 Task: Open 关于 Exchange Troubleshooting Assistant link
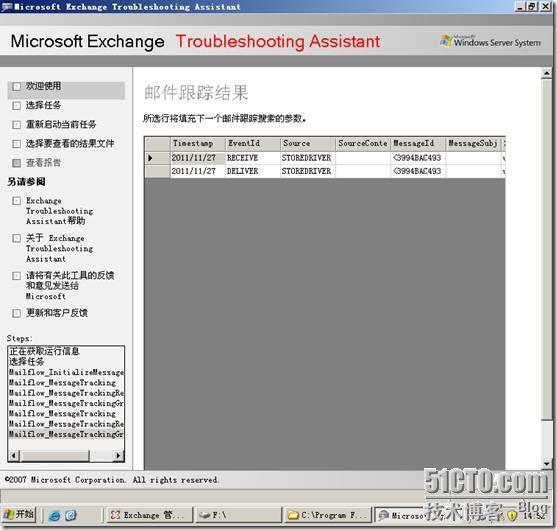click(59, 248)
